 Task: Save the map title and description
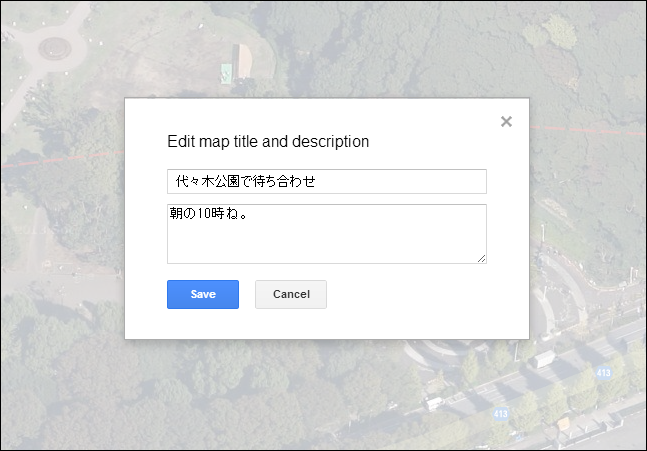(x=203, y=294)
